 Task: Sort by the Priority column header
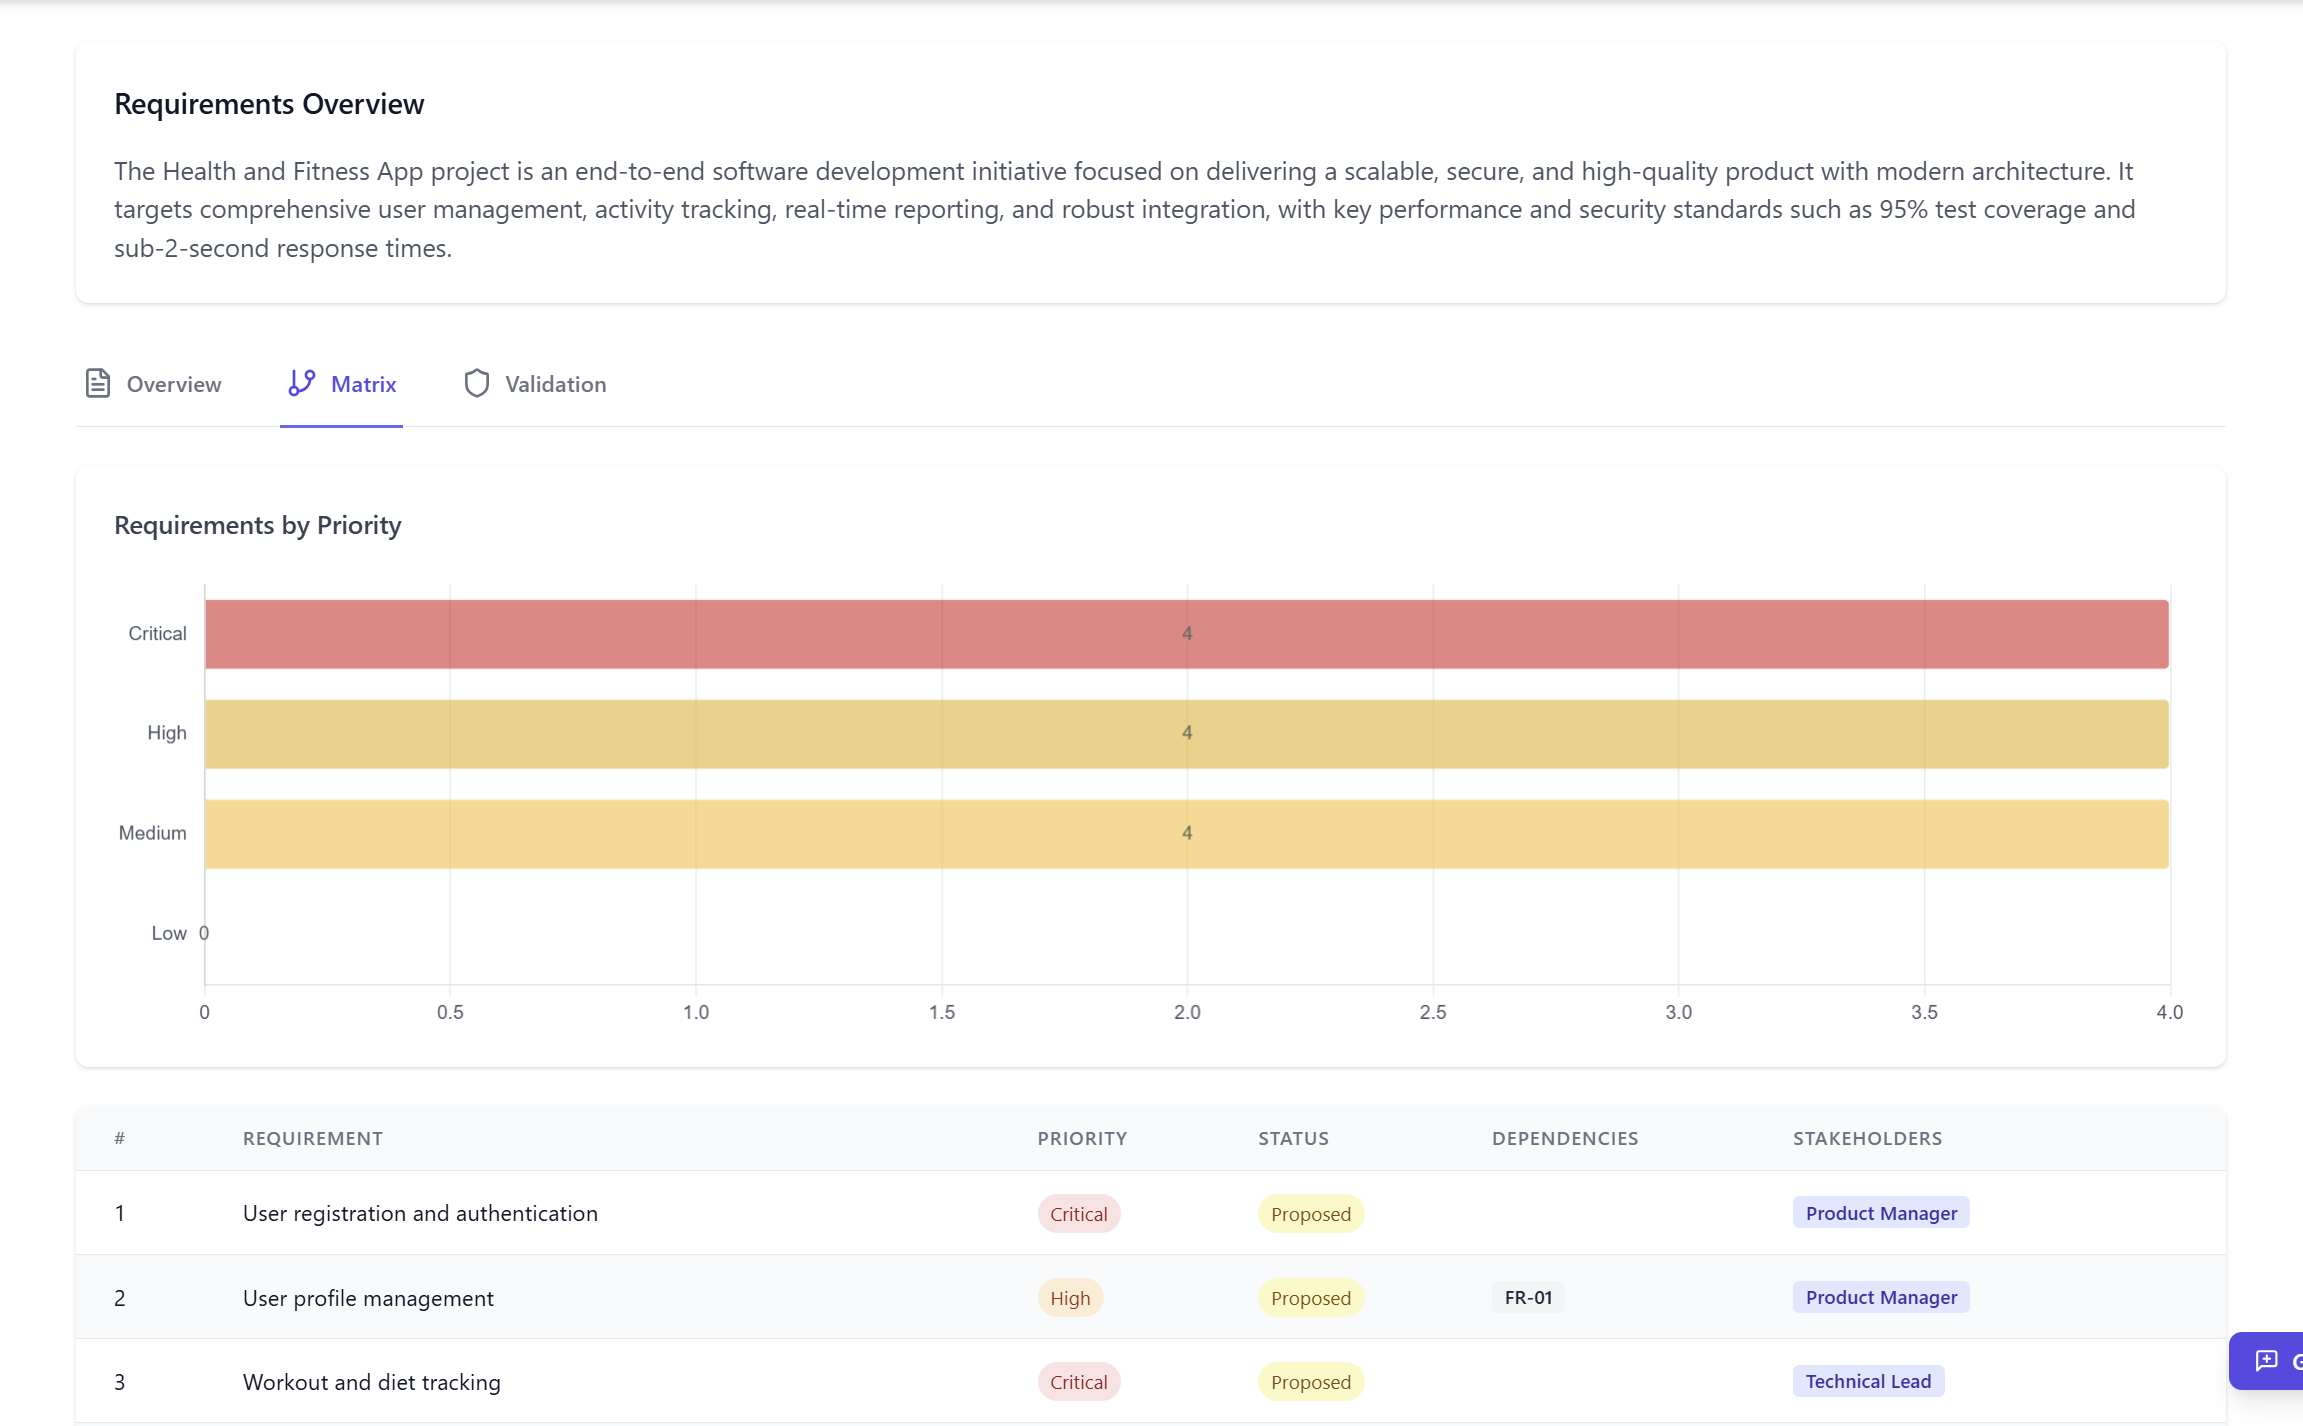point(1081,1138)
